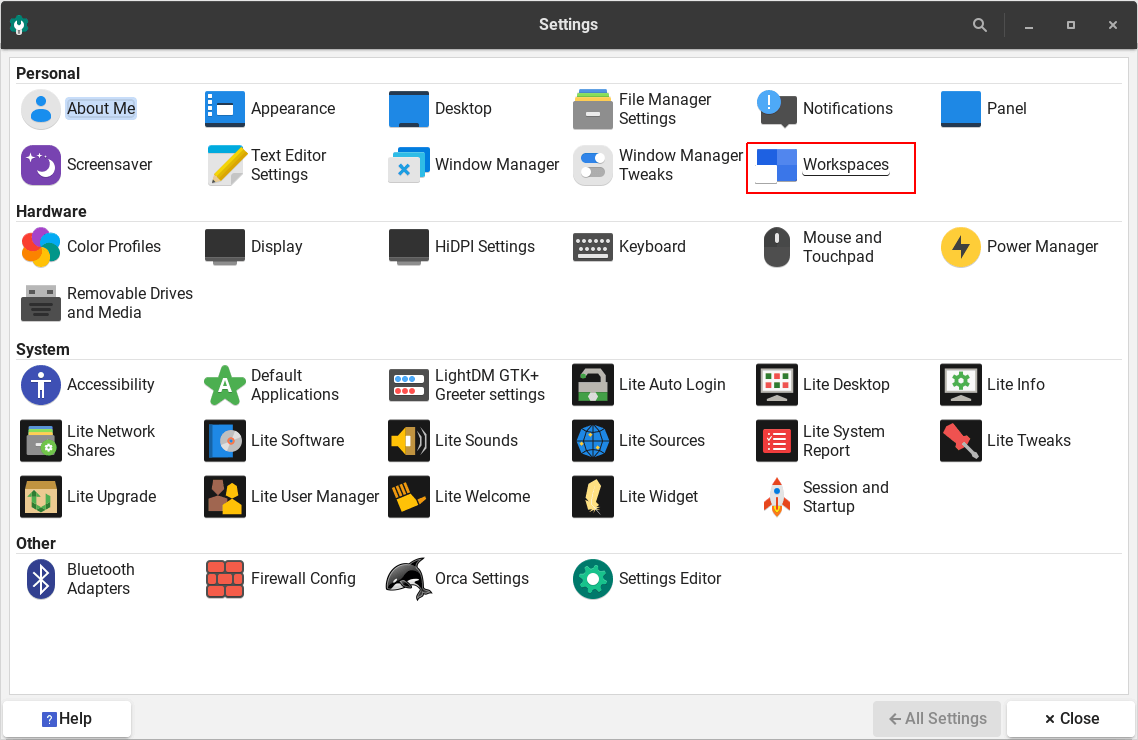This screenshot has height=740, width=1138.
Task: Launch the Firewall Config icon
Action: pyautogui.click(x=225, y=579)
